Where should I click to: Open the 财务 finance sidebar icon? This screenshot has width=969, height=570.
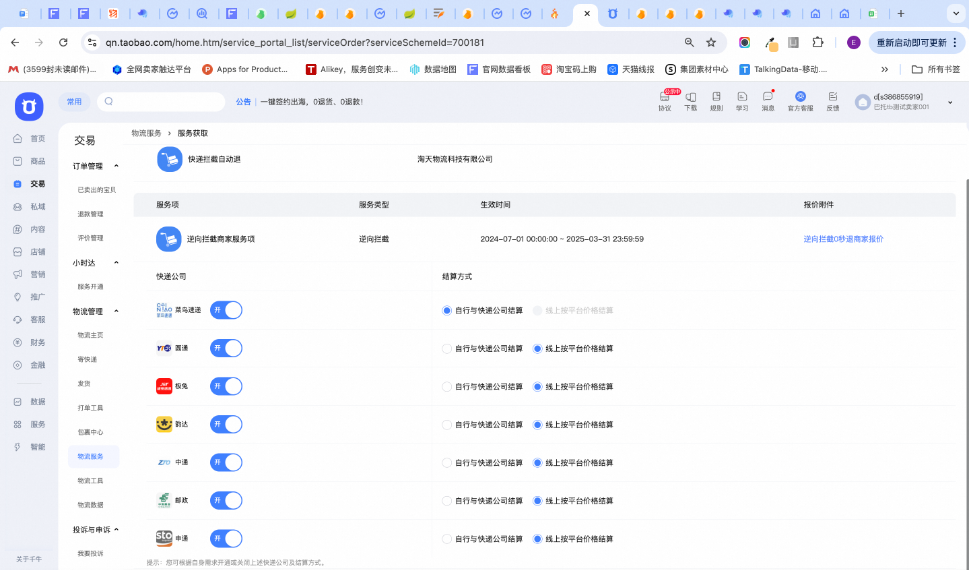point(17,342)
